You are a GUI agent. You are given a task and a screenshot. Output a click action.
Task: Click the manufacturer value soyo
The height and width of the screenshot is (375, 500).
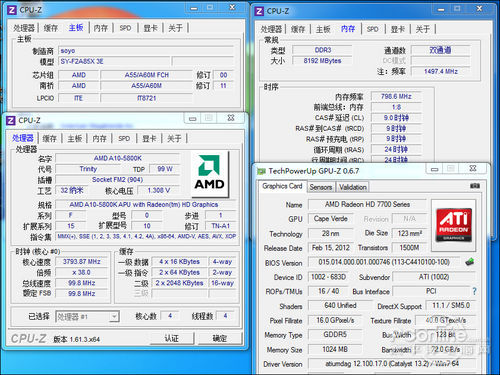(146, 51)
